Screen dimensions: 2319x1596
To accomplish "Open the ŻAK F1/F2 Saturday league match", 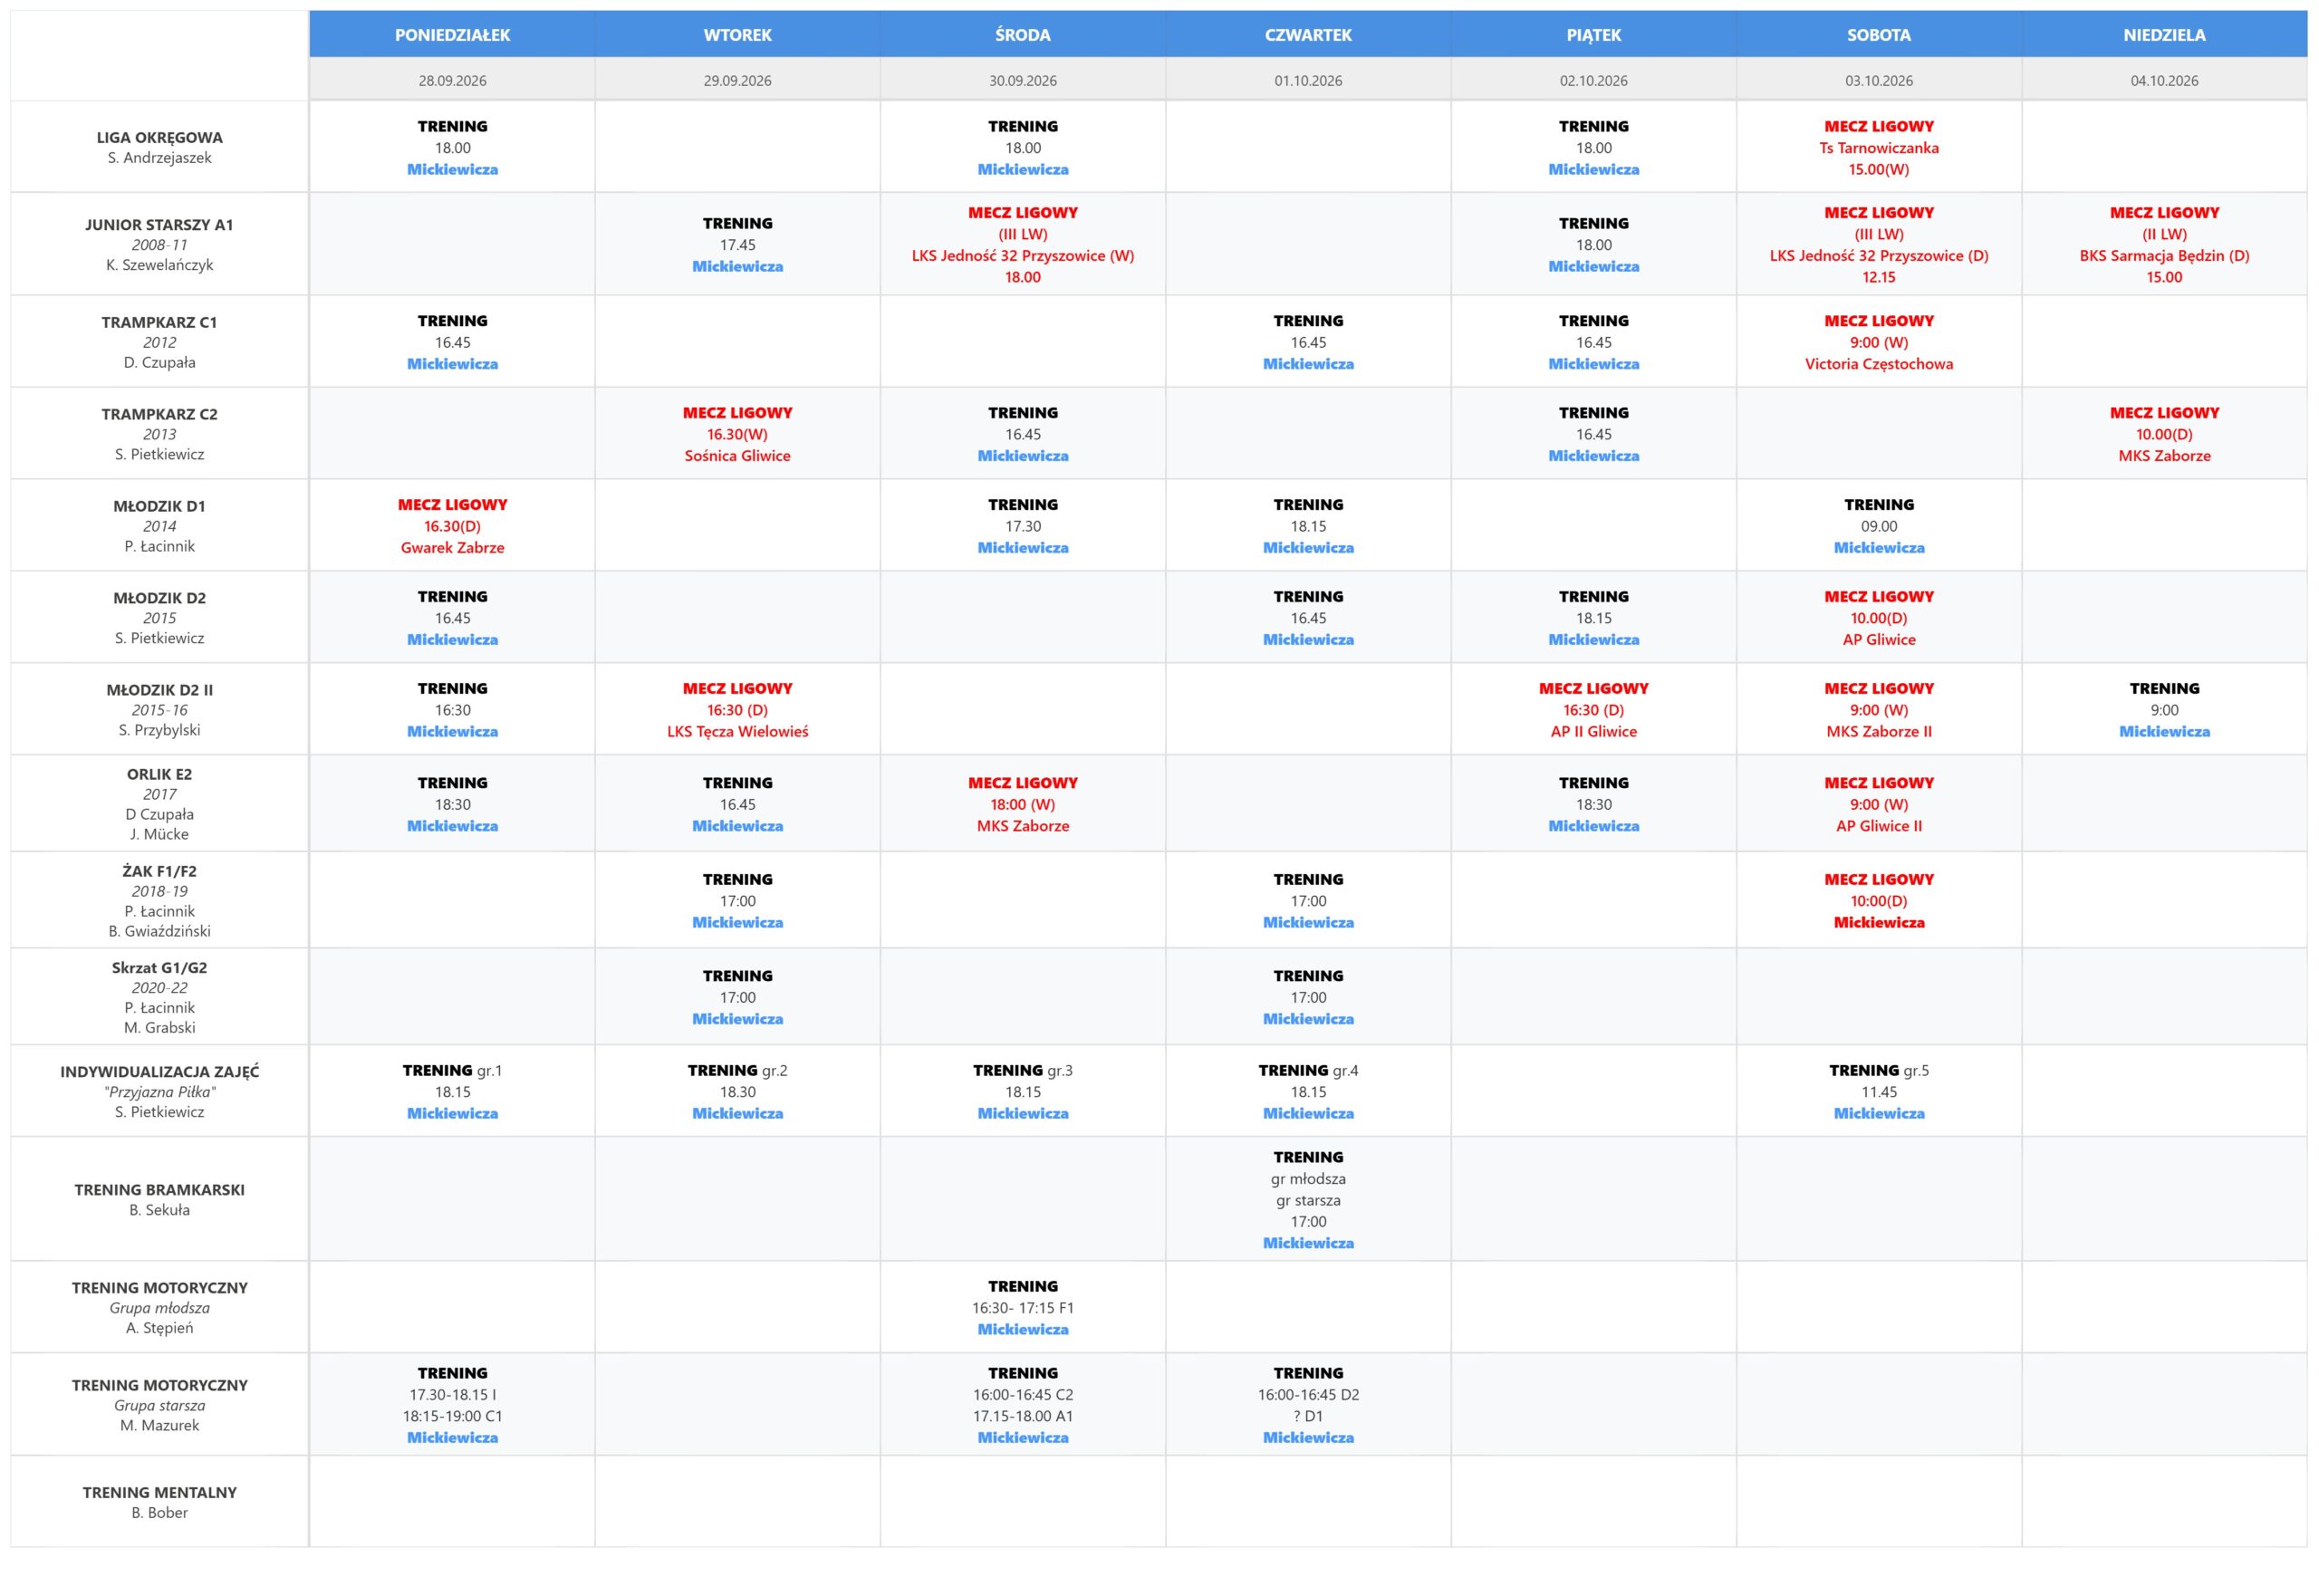I will (x=1878, y=901).
